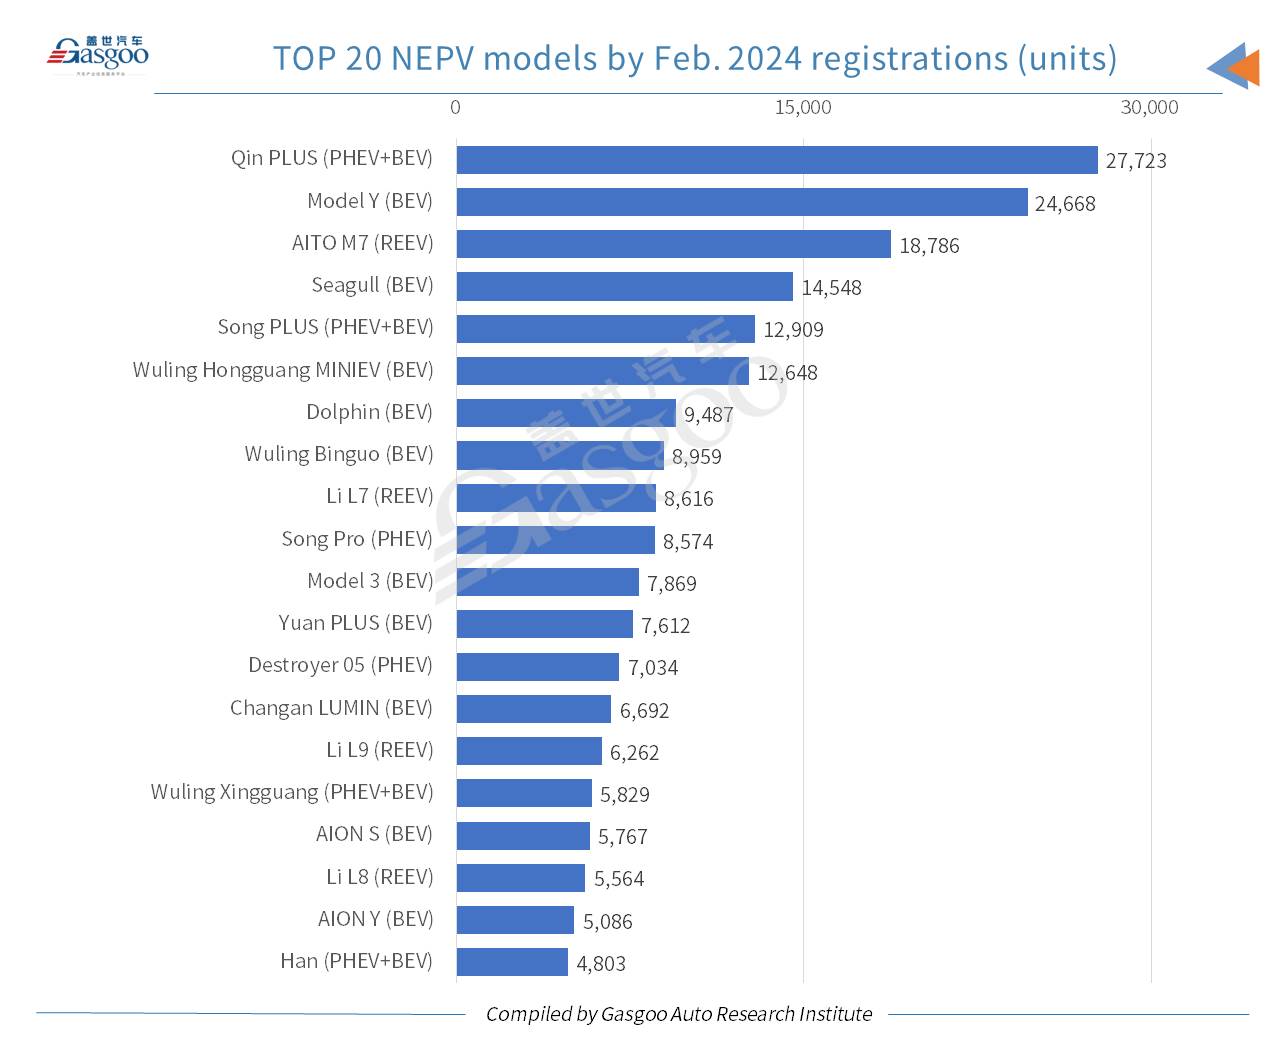Viewport: 1280px width, 1058px height.
Task: Click the AITO M7 bar in chart
Action: point(674,244)
